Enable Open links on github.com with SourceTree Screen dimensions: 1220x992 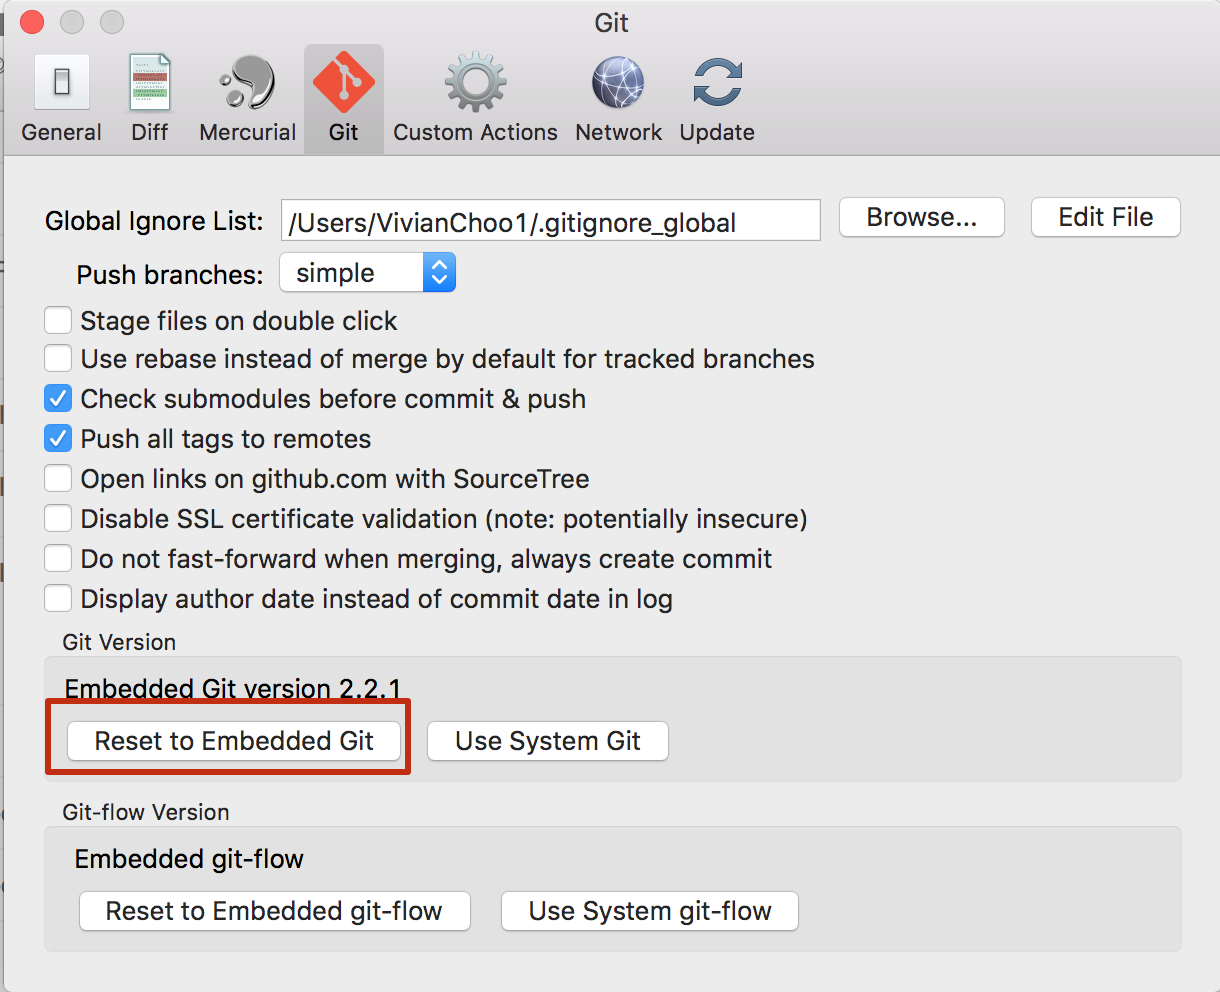(58, 478)
